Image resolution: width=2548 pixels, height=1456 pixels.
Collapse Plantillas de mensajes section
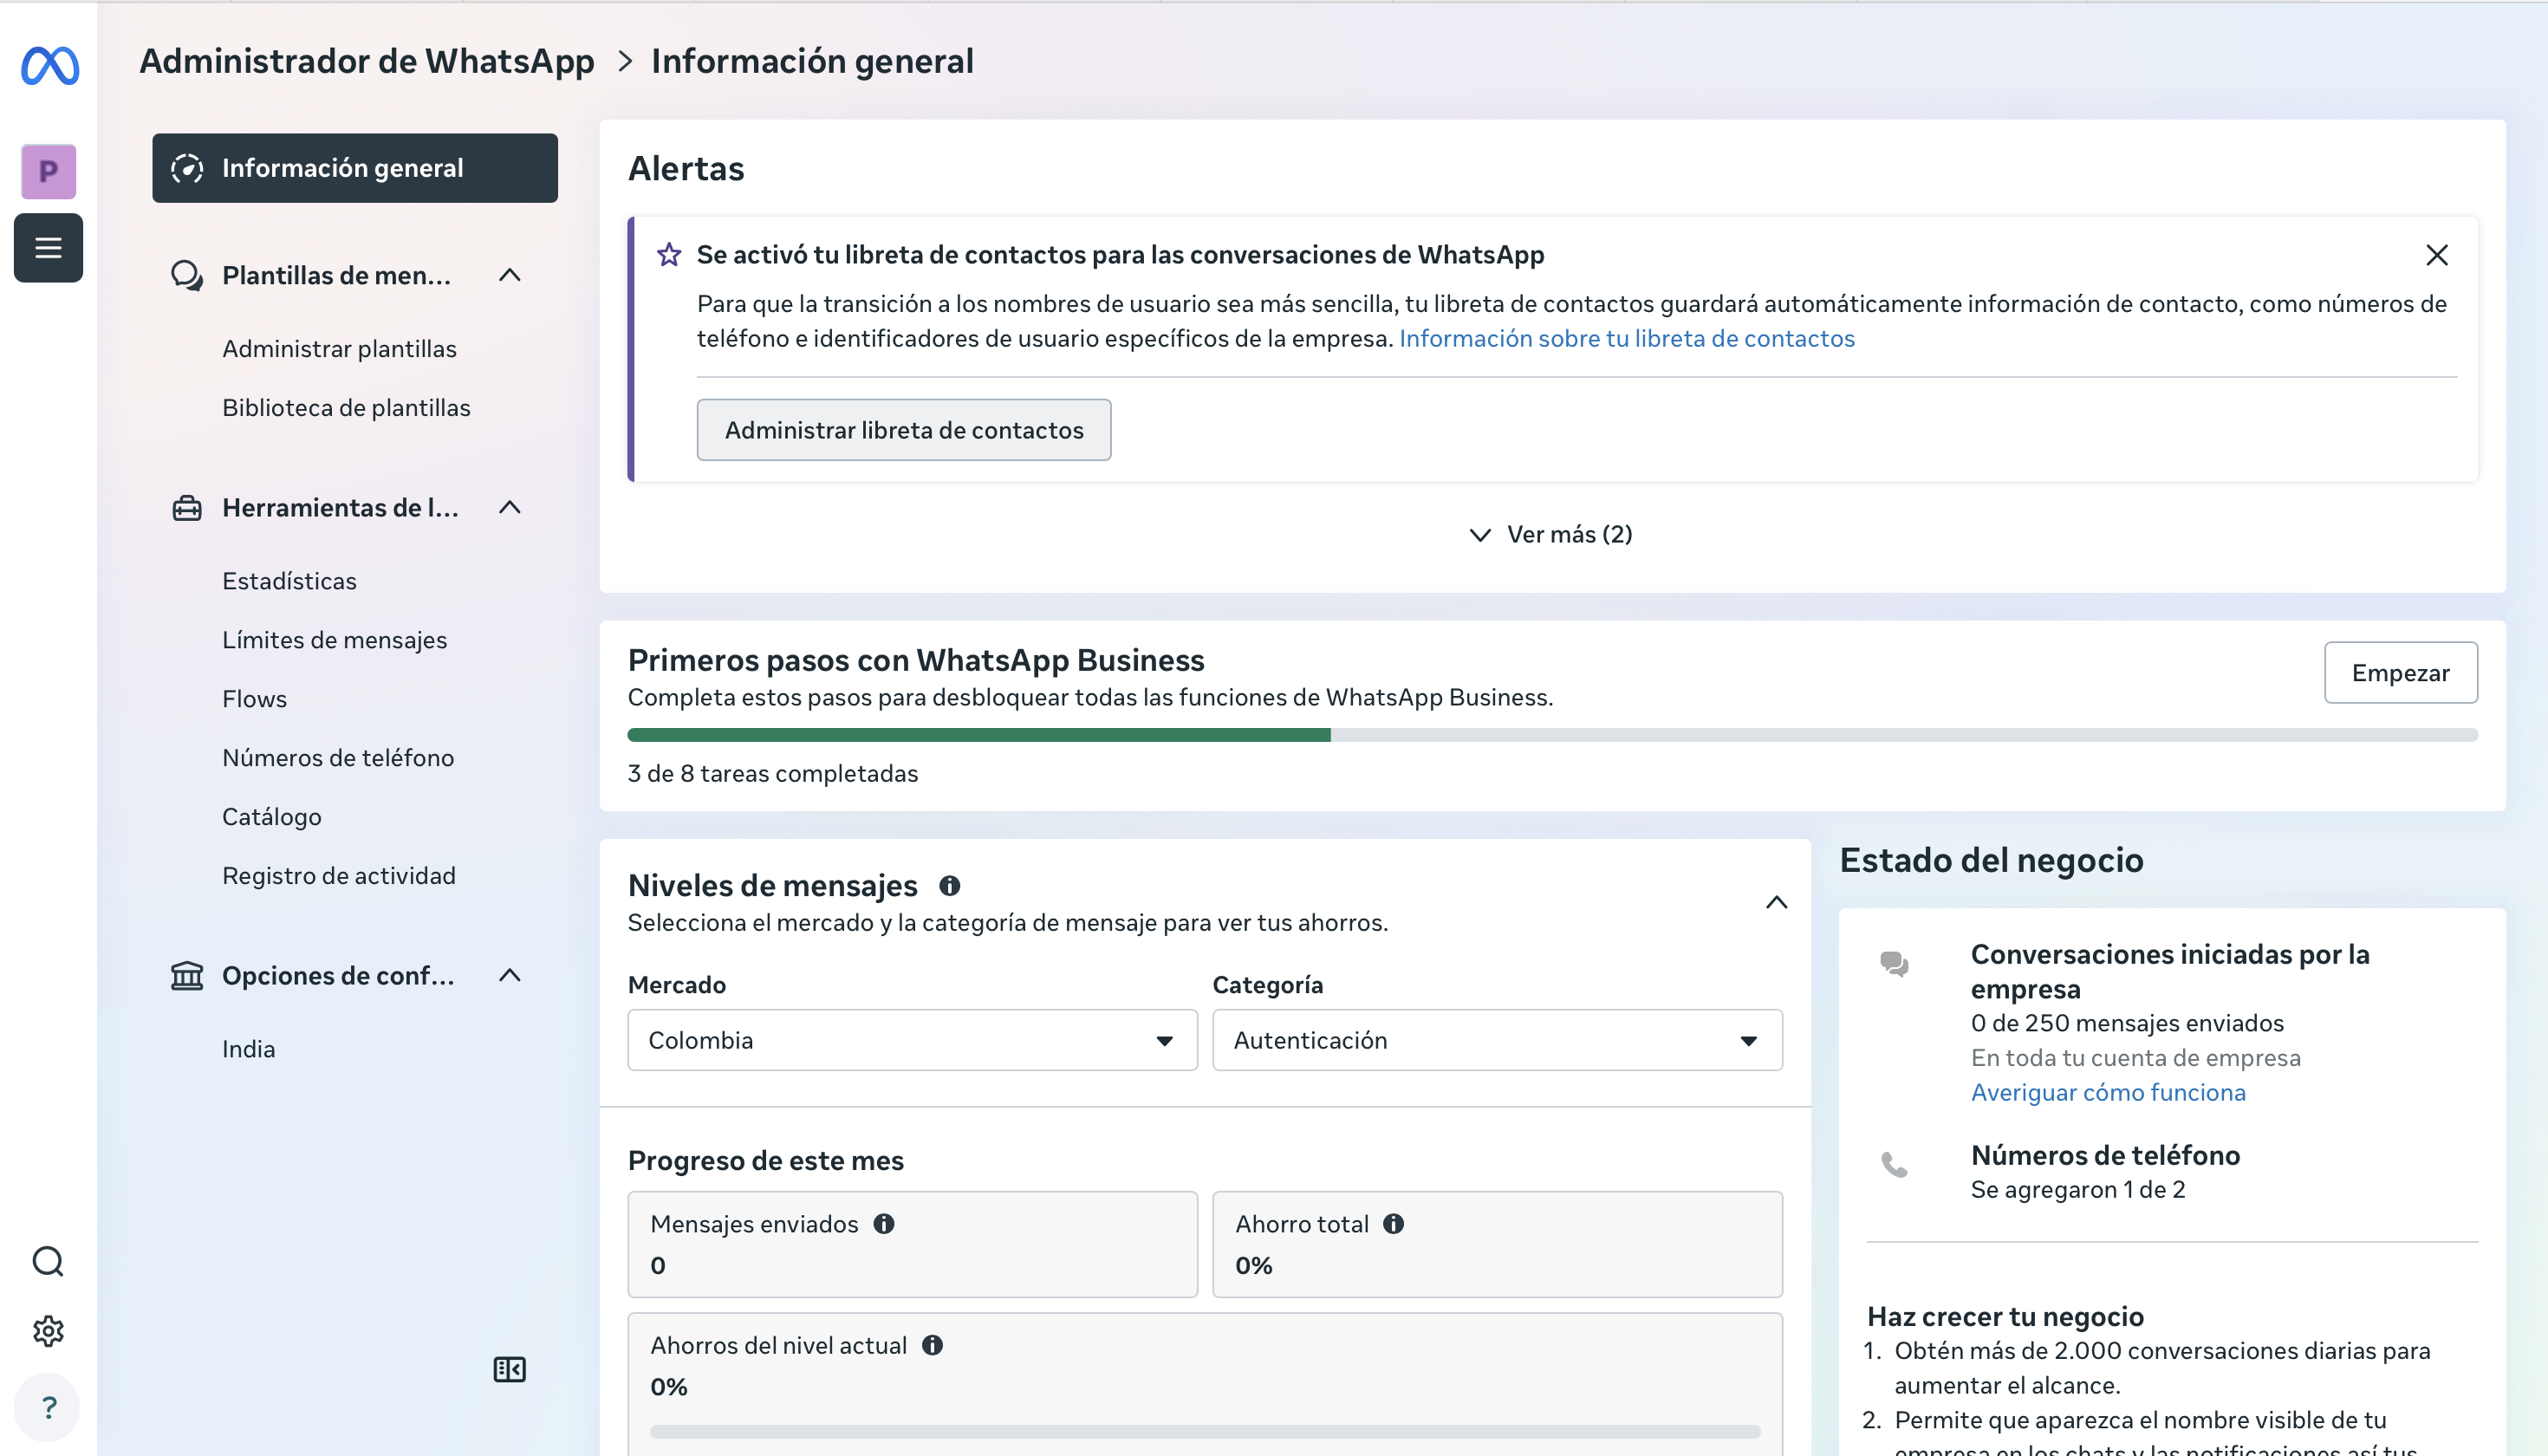coord(510,275)
